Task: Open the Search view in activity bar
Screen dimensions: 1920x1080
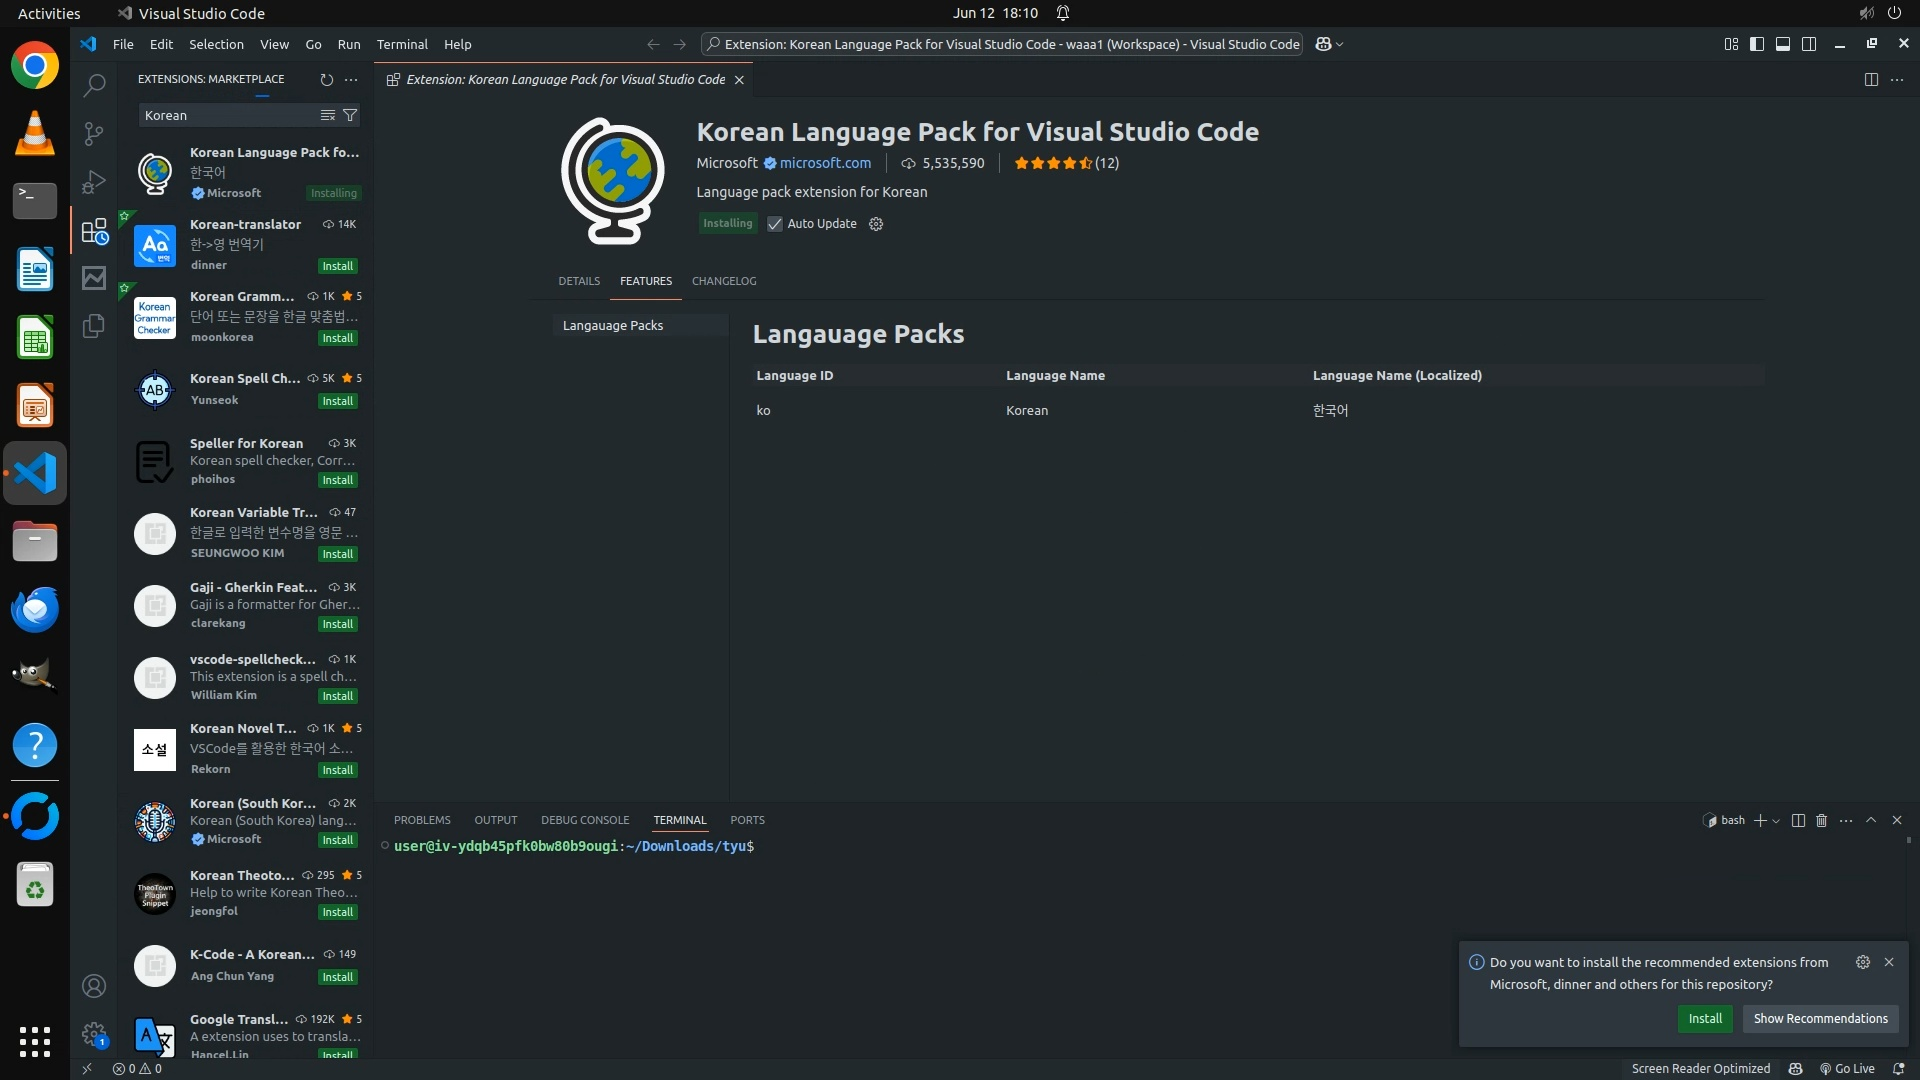Action: pos(94,85)
